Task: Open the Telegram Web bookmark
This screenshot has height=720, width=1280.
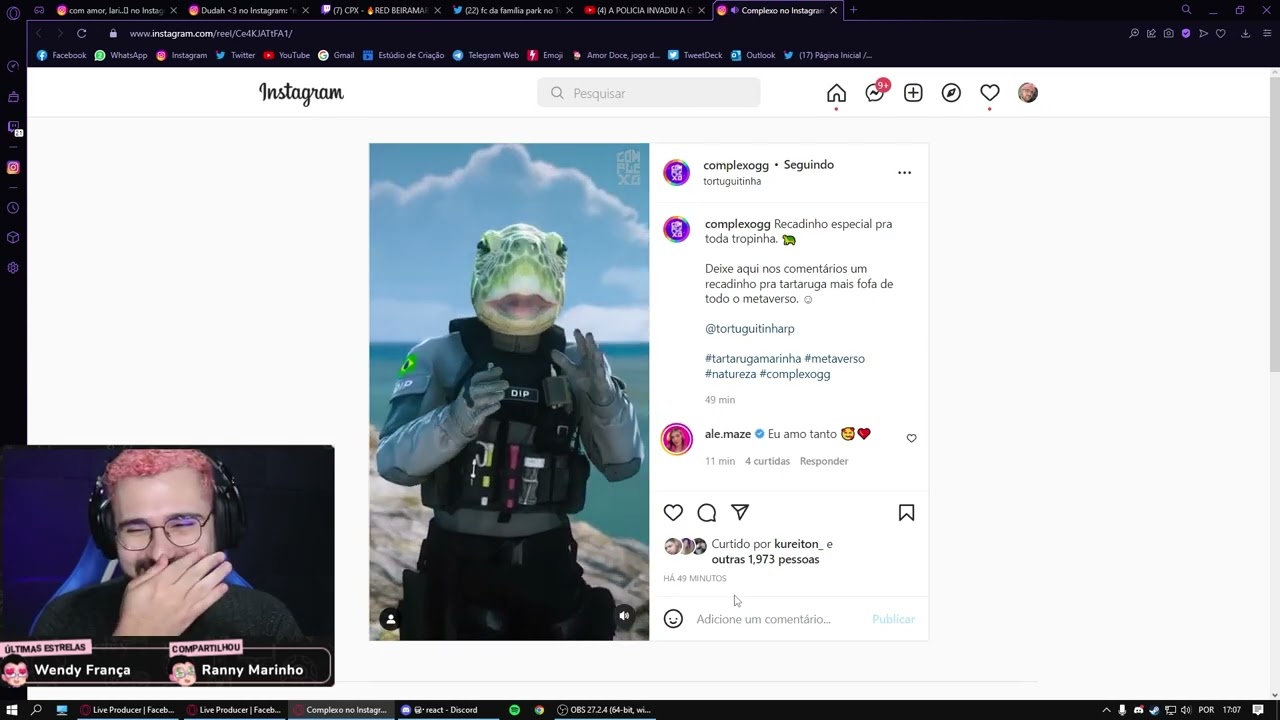Action: coord(486,55)
